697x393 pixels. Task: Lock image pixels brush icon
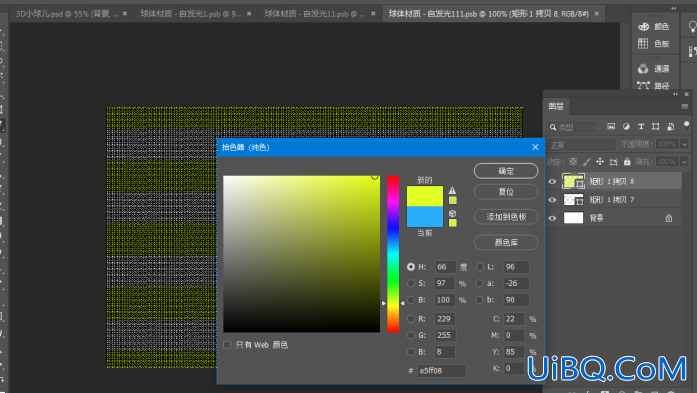point(587,162)
